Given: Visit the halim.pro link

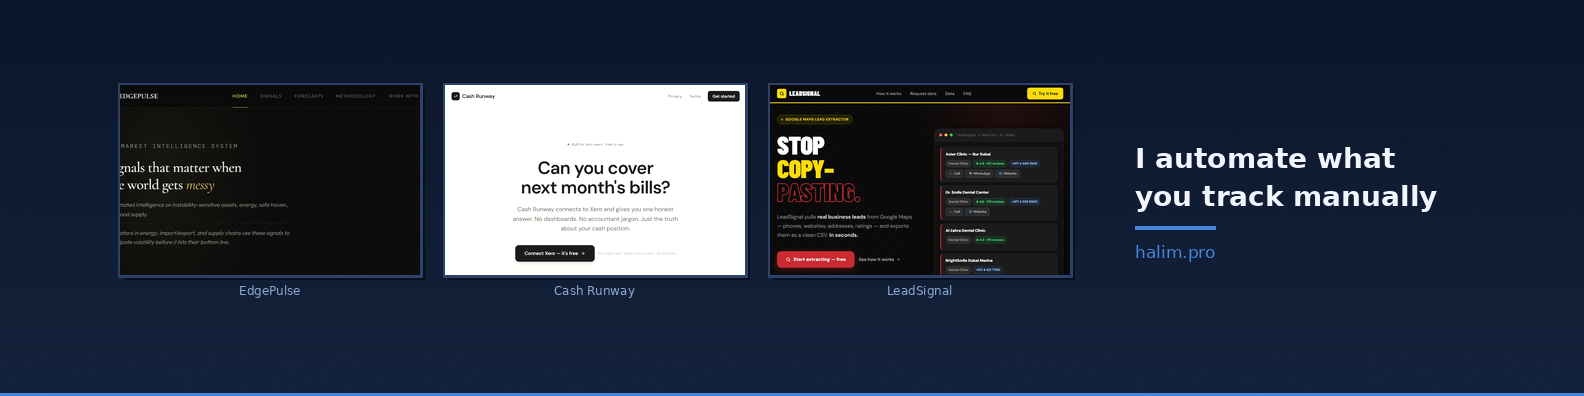Looking at the screenshot, I should [1175, 252].
